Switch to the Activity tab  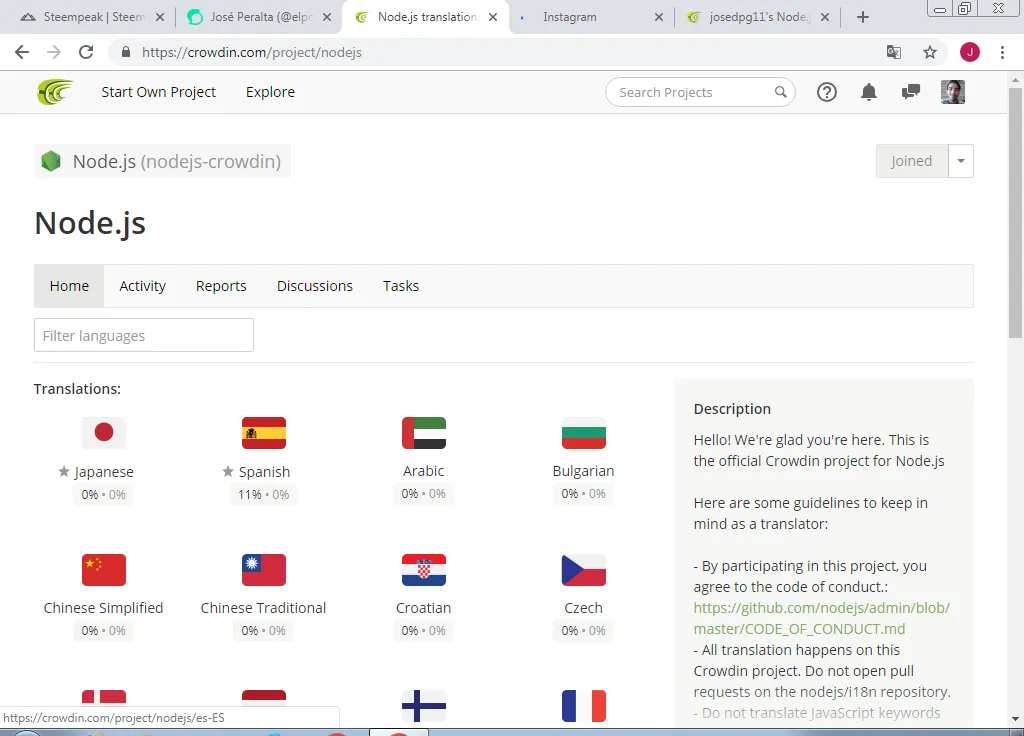point(142,286)
